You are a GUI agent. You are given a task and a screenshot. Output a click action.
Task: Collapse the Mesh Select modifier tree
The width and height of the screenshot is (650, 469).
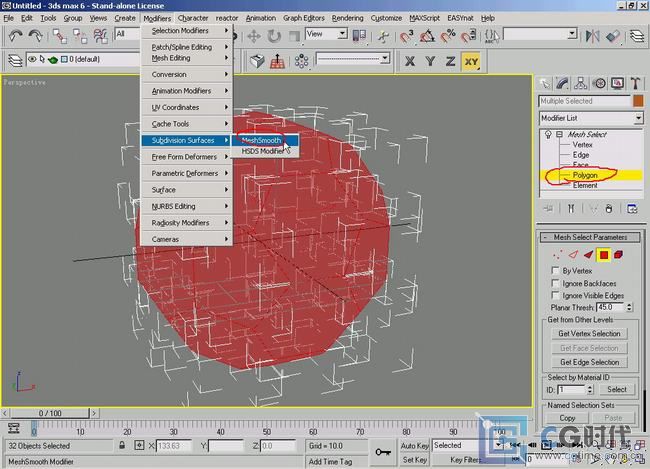(560, 134)
